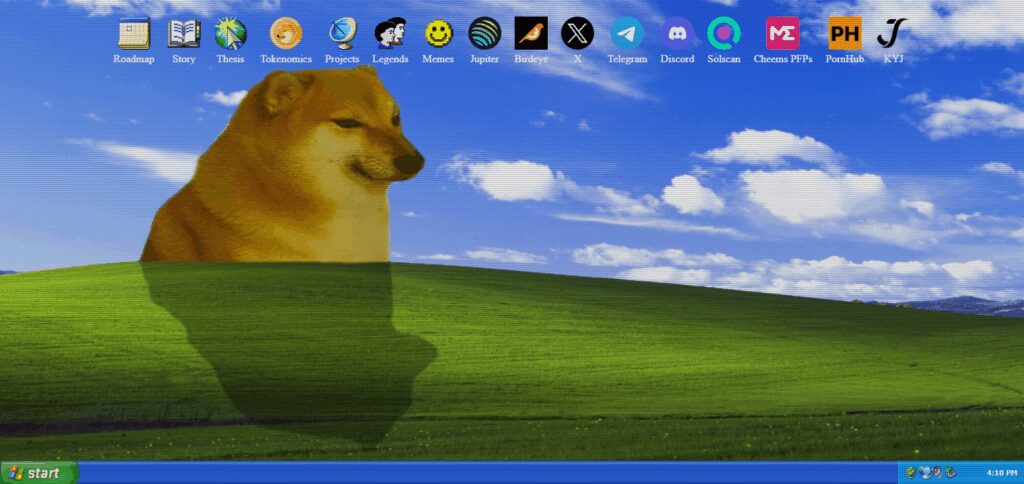Click the Start button

click(39, 473)
